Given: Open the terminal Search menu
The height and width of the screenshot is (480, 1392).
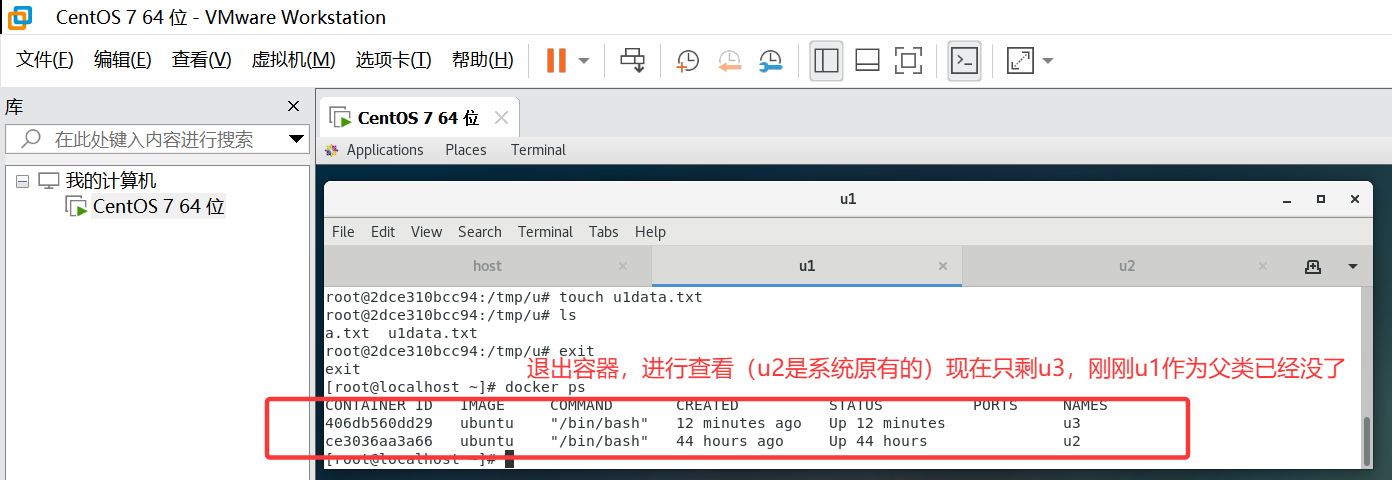Looking at the screenshot, I should (x=480, y=232).
